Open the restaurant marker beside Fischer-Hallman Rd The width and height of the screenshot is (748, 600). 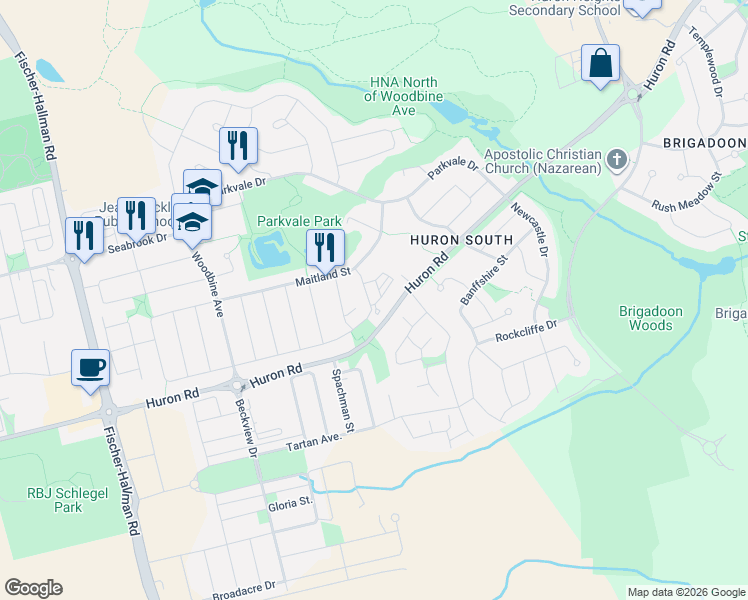[84, 239]
